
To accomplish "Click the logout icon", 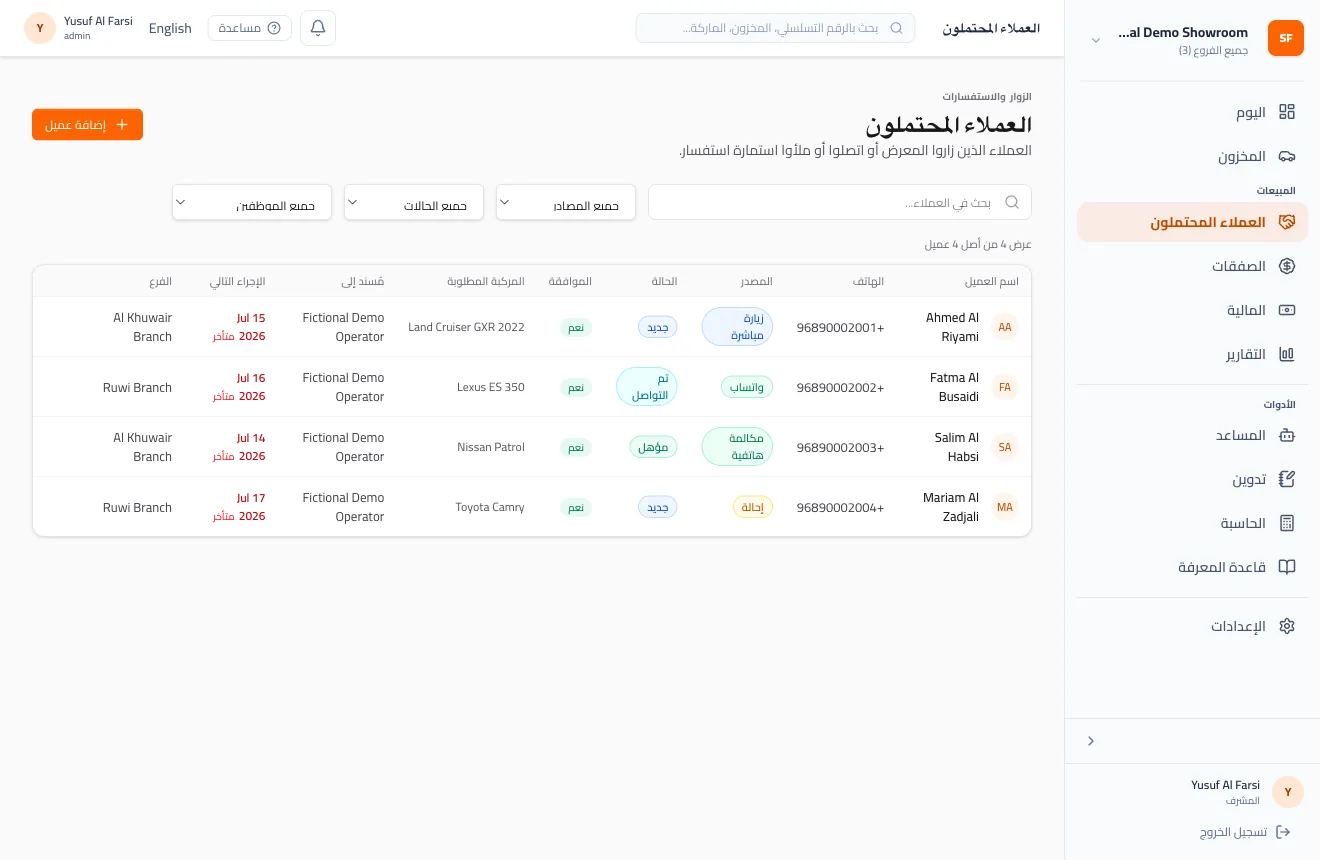I will pos(1284,832).
